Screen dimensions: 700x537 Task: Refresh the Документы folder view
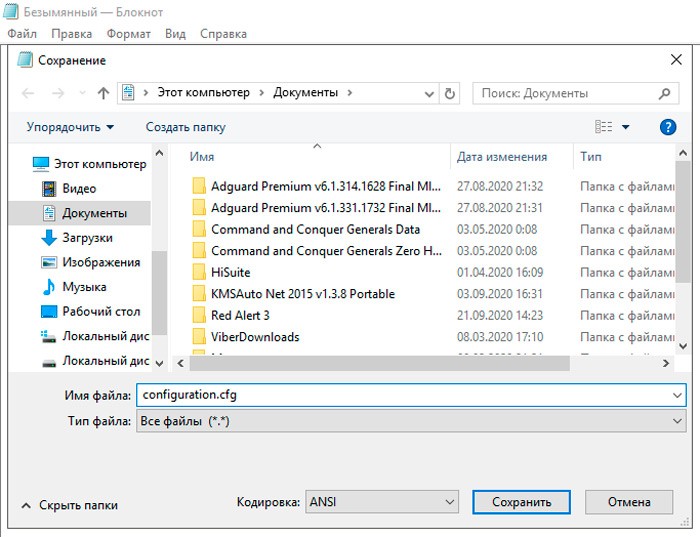click(450, 93)
